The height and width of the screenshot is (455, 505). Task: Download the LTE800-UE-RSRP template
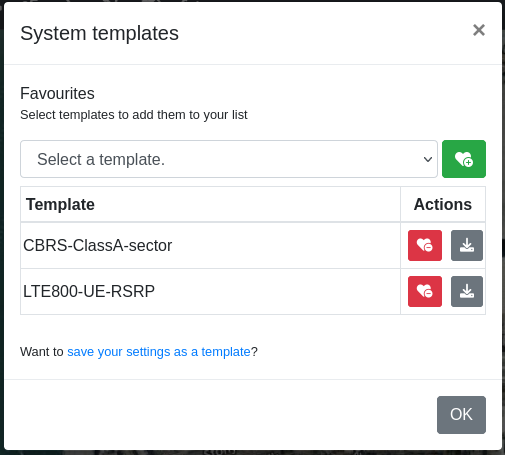[467, 291]
